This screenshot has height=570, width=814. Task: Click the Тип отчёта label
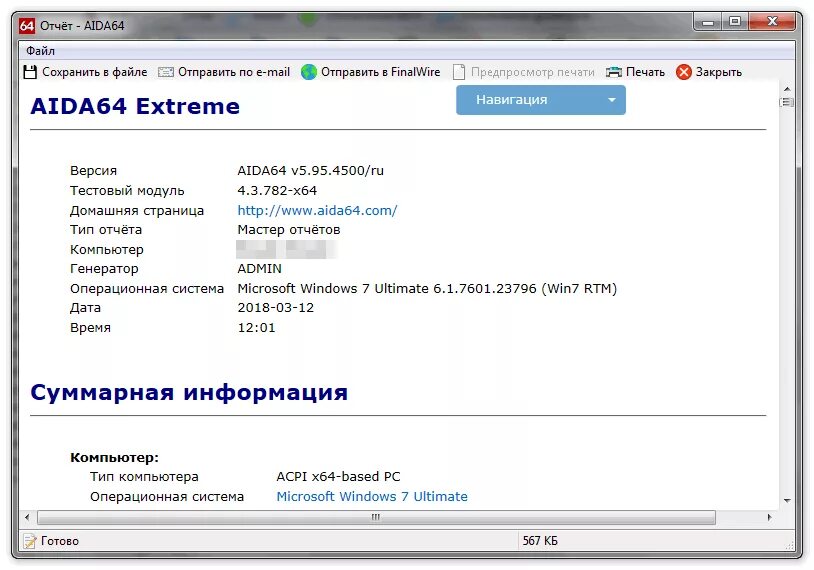106,229
